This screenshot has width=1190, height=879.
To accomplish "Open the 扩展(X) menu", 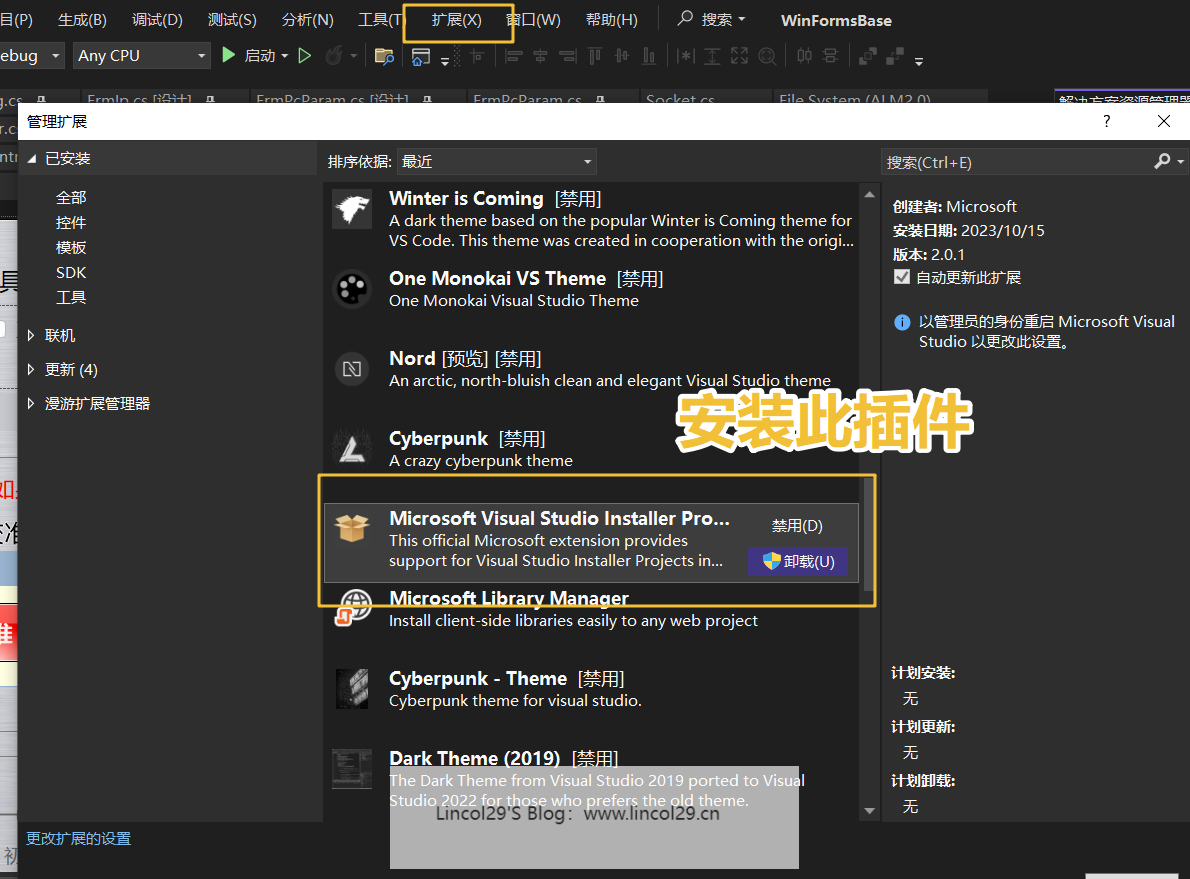I will point(457,19).
